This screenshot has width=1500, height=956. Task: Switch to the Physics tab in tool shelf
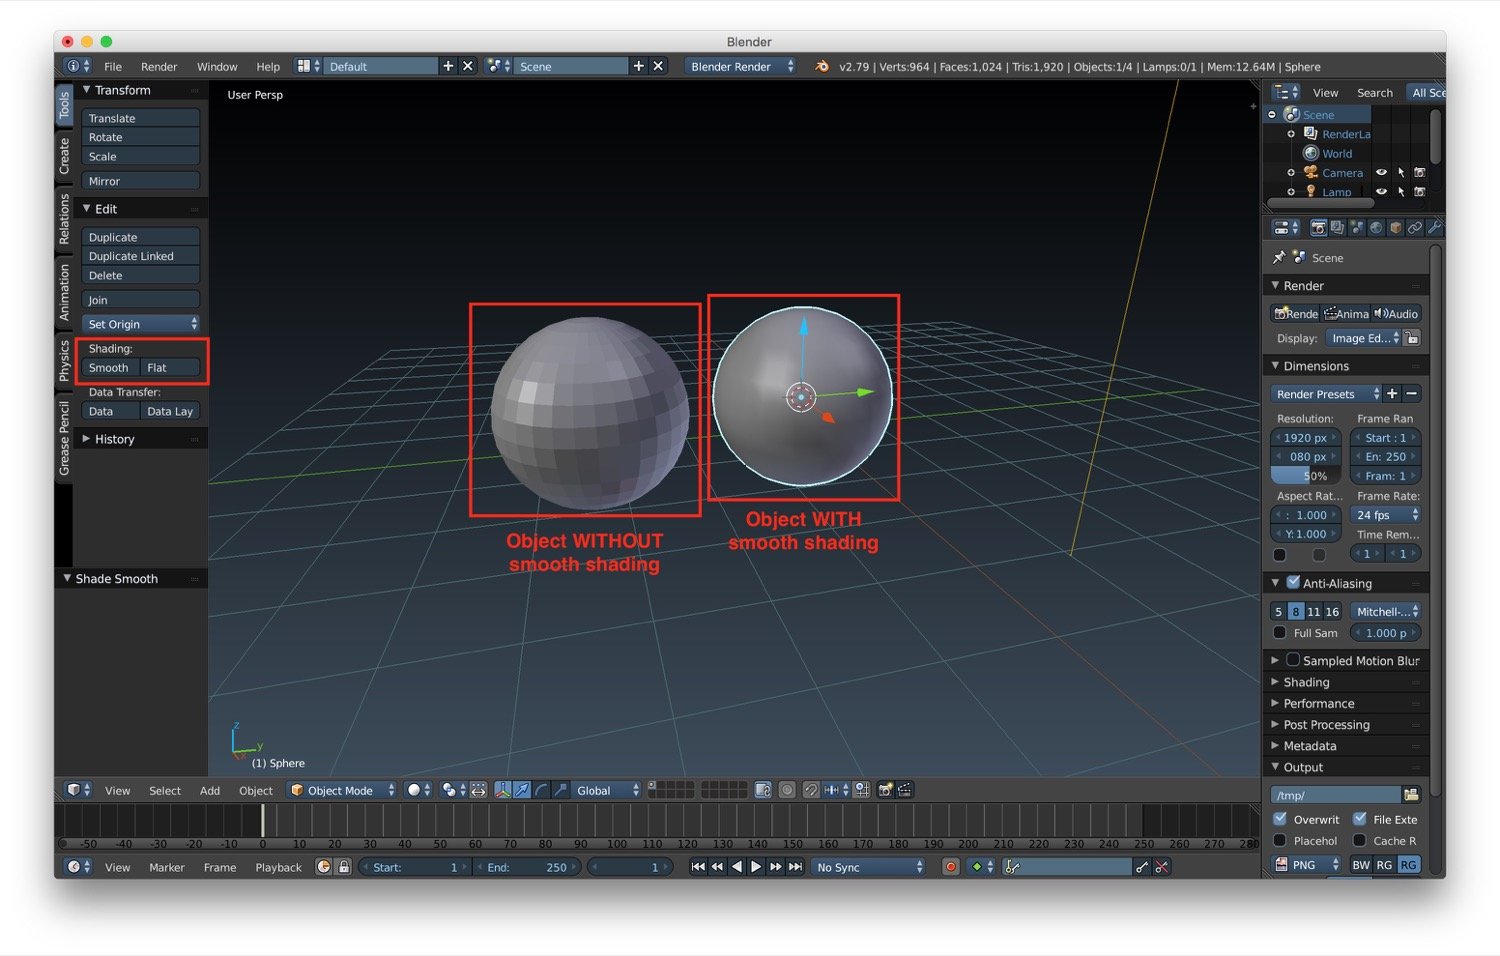tap(64, 360)
